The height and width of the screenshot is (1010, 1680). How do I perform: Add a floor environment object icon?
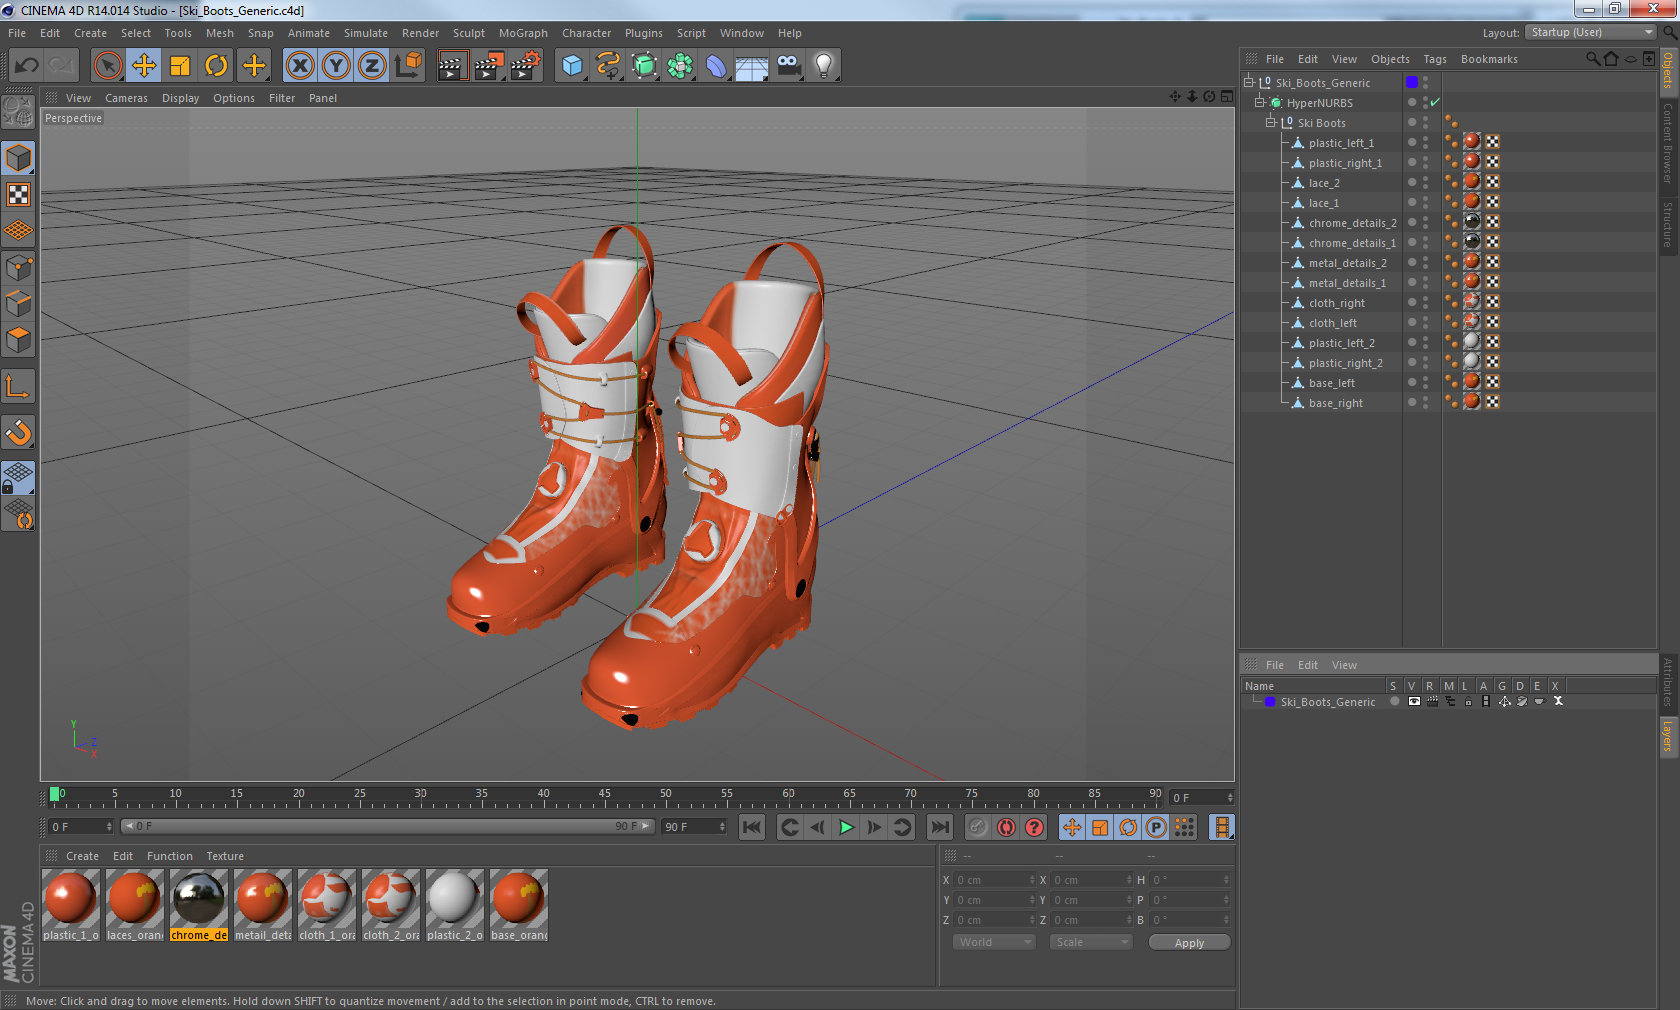(x=752, y=66)
